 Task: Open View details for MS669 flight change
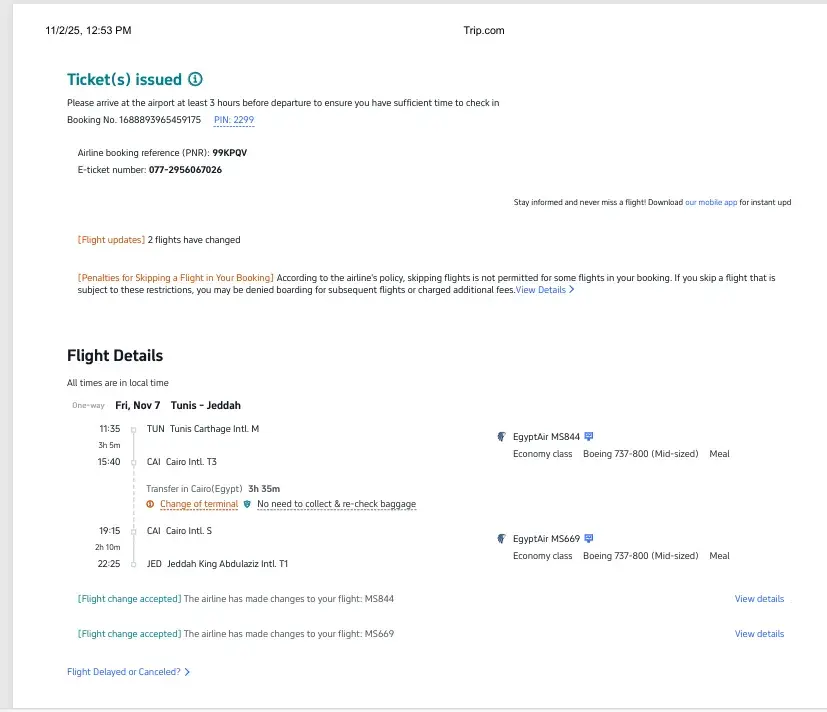click(x=759, y=634)
